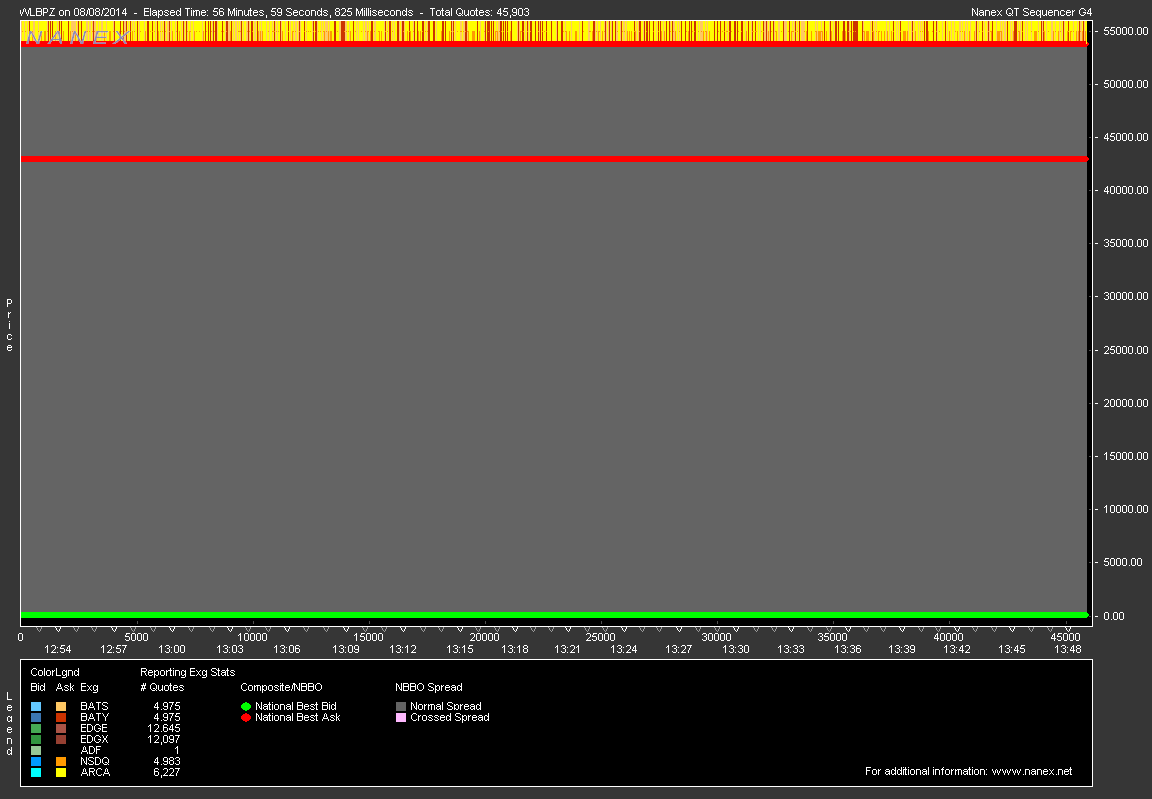Click the ARCA exchange label

(x=96, y=772)
